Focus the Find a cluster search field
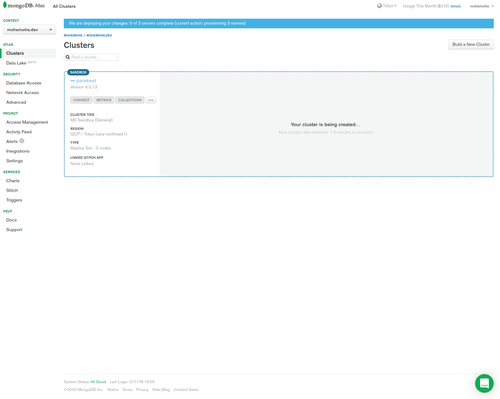 pos(91,57)
